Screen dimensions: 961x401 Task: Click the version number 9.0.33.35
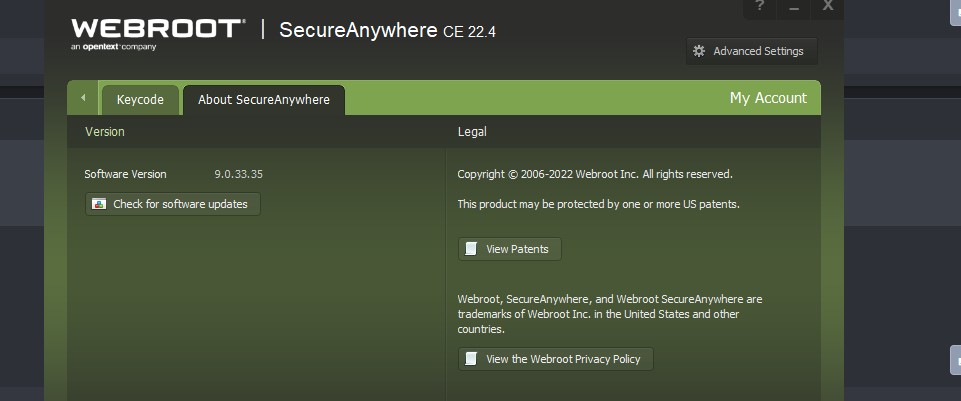coord(239,174)
